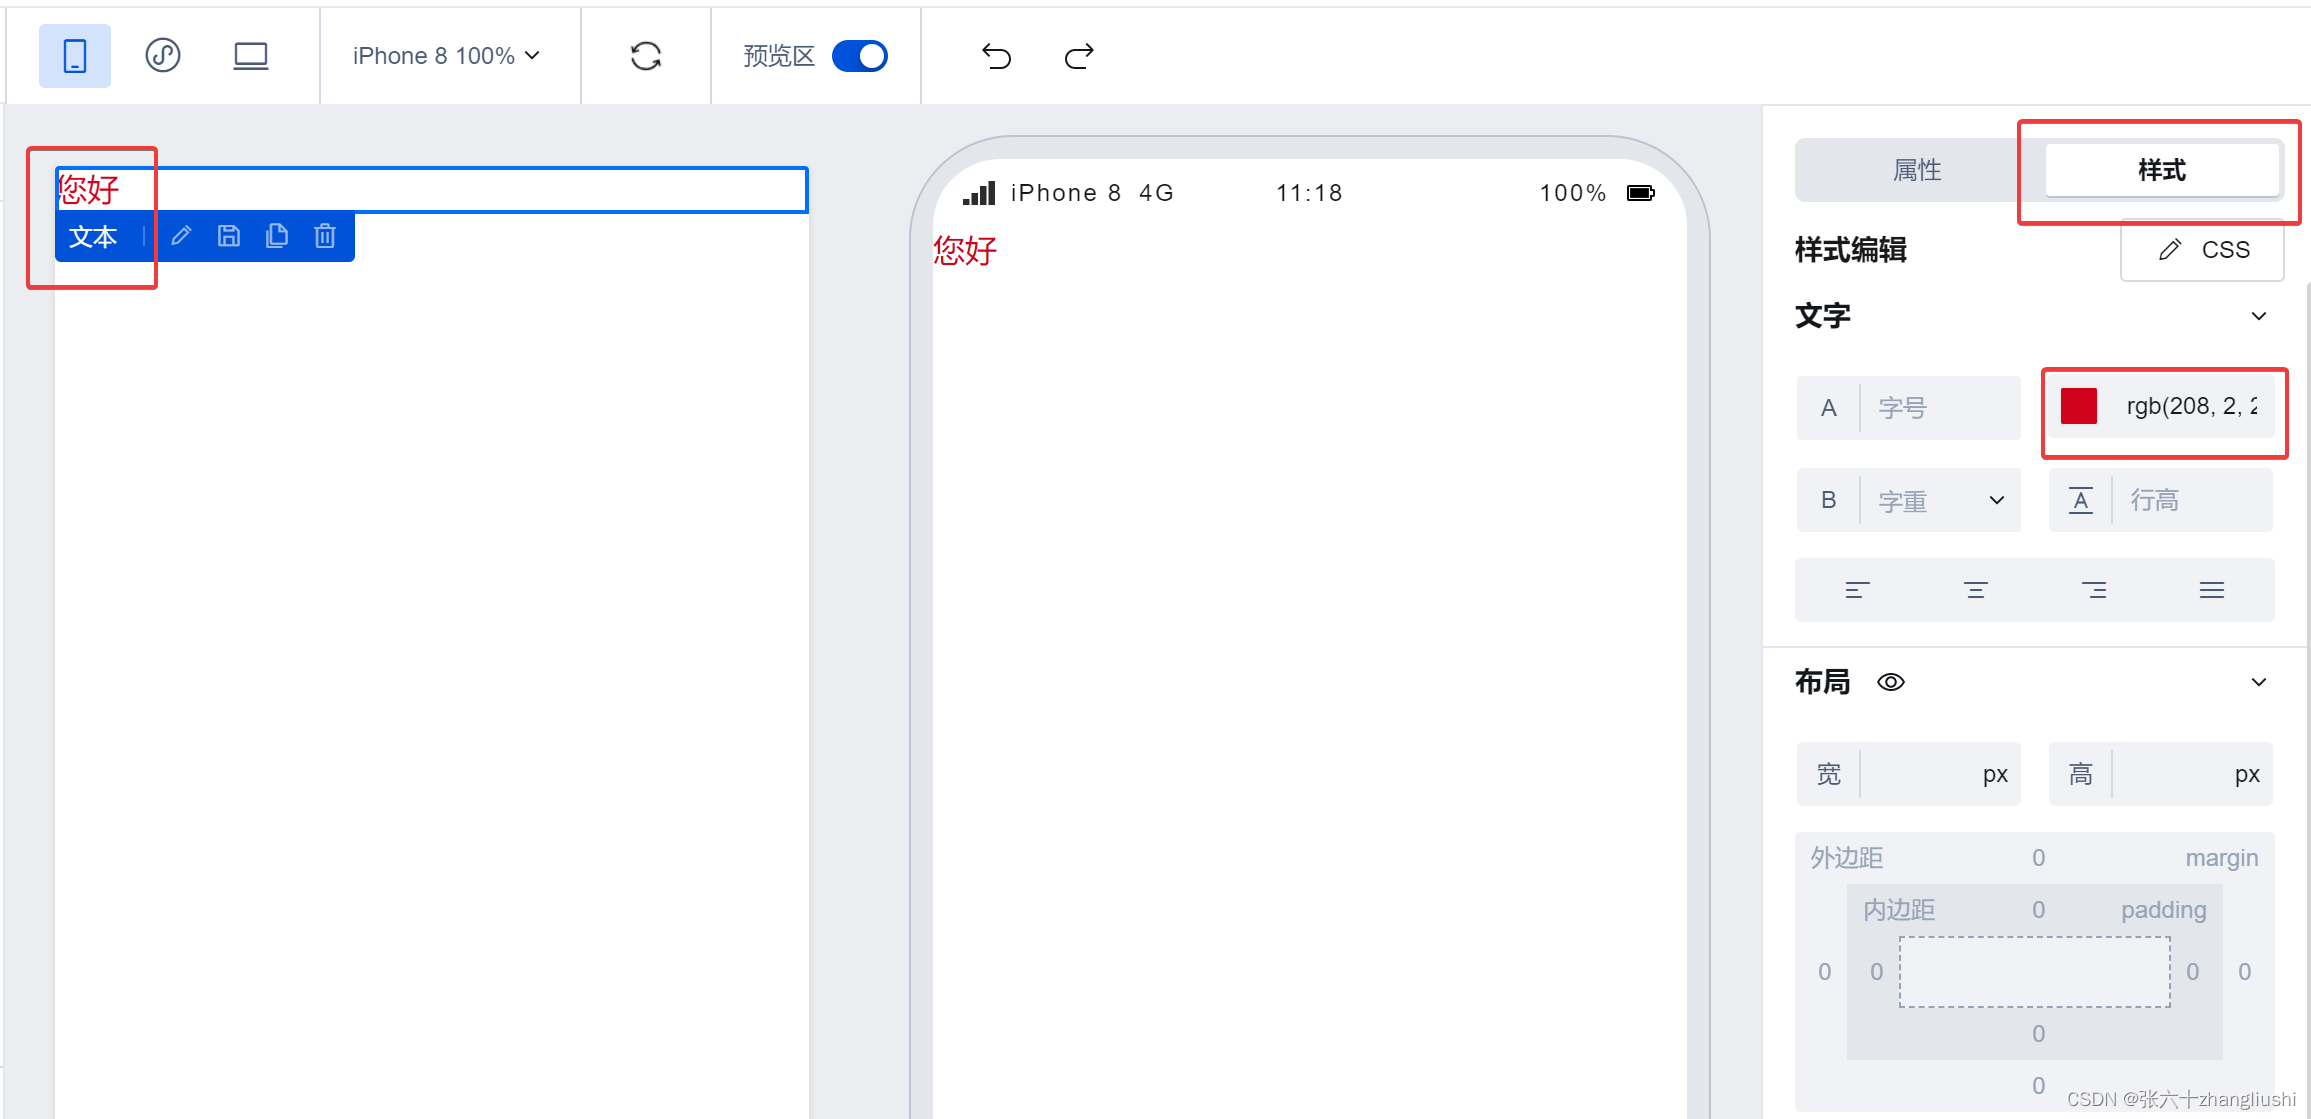Toggle the 布局 eye visibility icon

1890,682
